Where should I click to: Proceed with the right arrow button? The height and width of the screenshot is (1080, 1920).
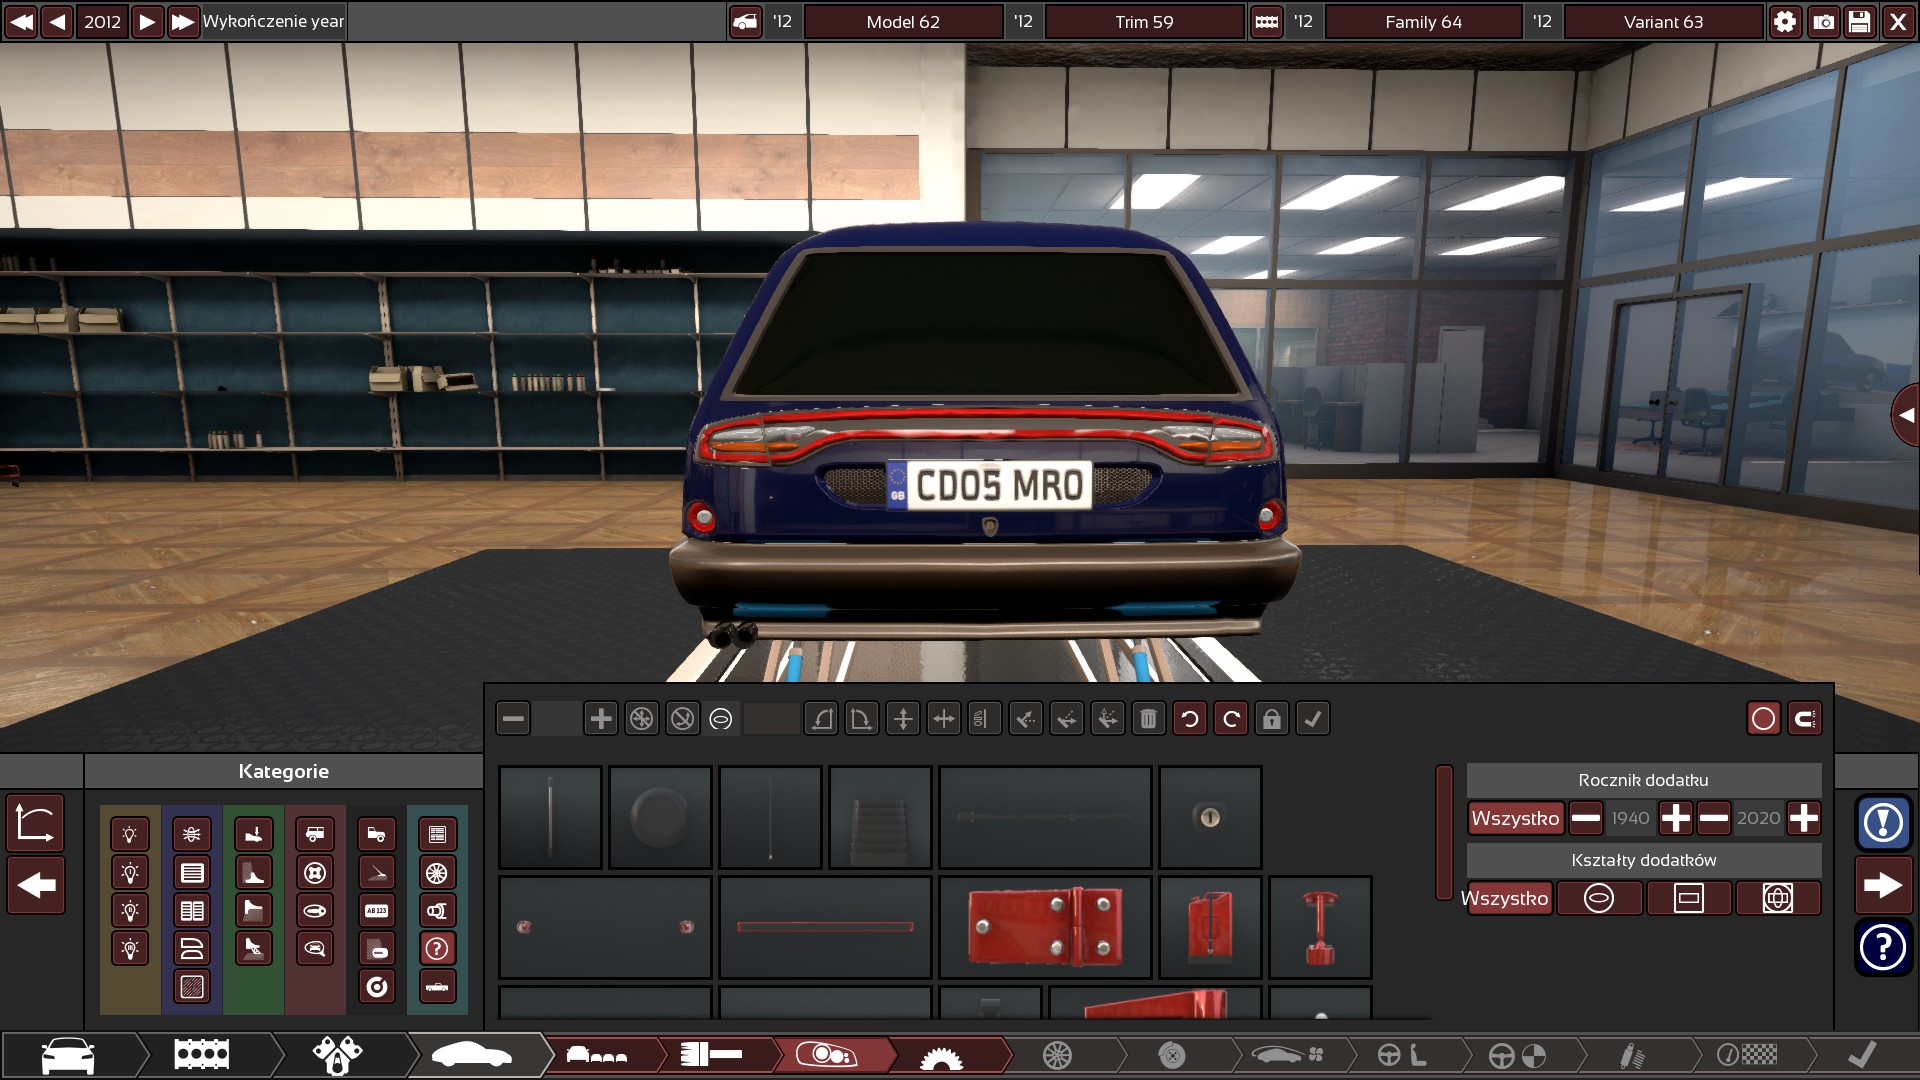coord(1883,885)
